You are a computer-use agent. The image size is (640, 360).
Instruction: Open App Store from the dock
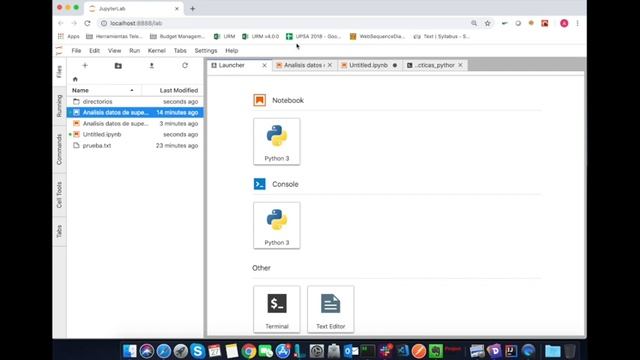282,351
